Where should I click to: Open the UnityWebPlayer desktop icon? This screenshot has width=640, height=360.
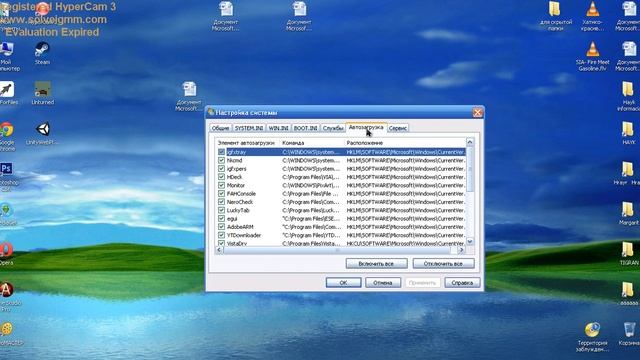pos(42,133)
